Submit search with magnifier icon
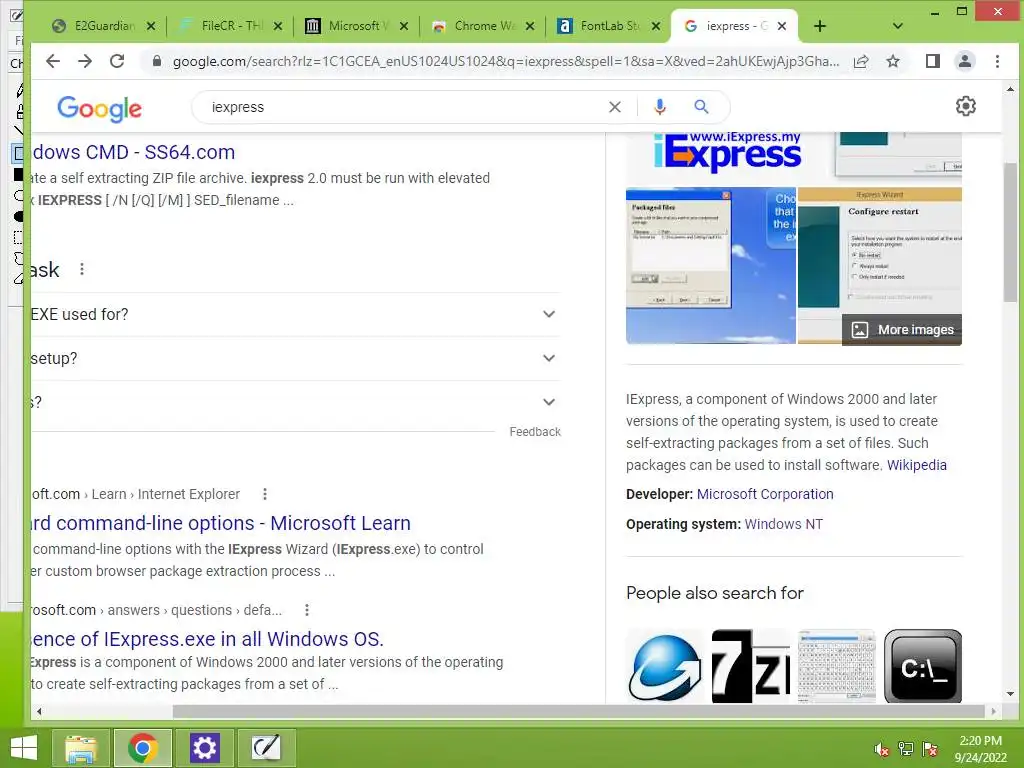 point(701,106)
